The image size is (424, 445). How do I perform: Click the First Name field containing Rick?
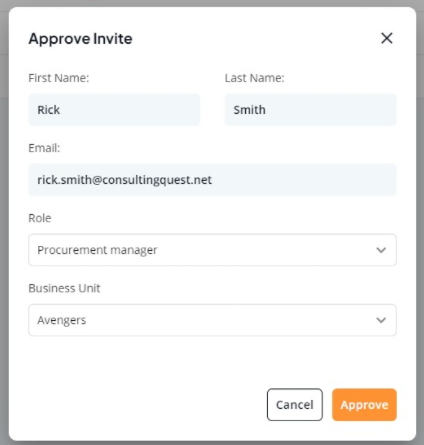pyautogui.click(x=114, y=110)
